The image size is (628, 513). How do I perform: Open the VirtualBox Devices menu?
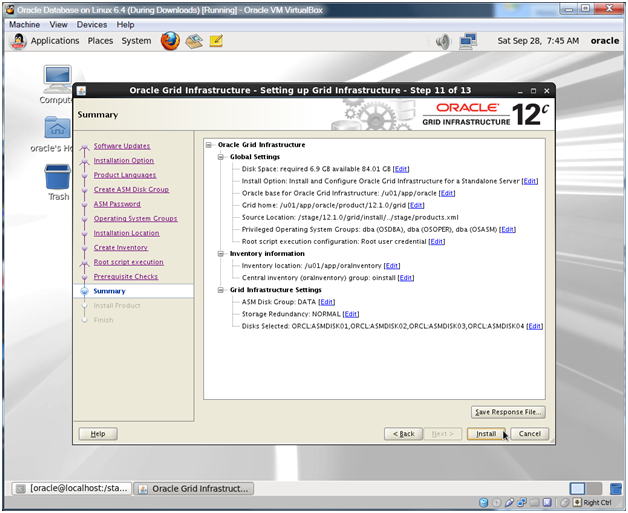[91, 24]
